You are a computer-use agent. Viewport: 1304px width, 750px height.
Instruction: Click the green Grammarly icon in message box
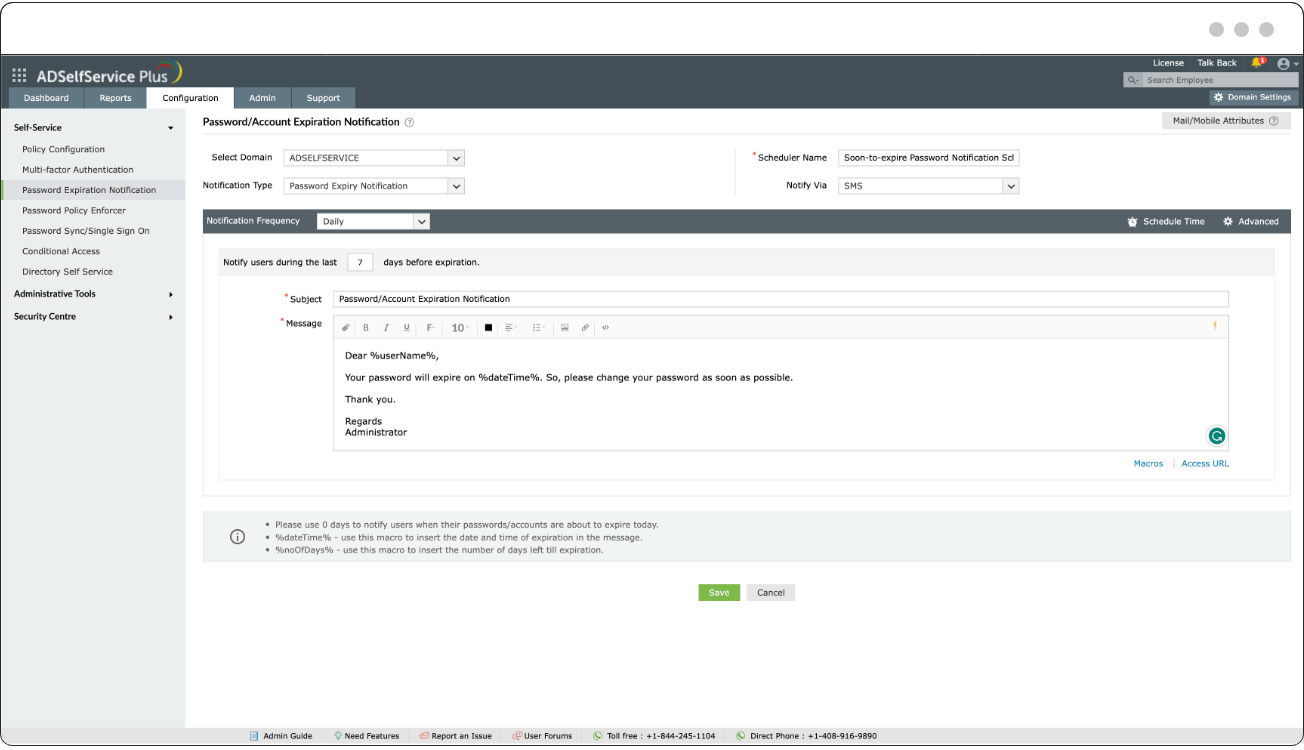pyautogui.click(x=1217, y=436)
